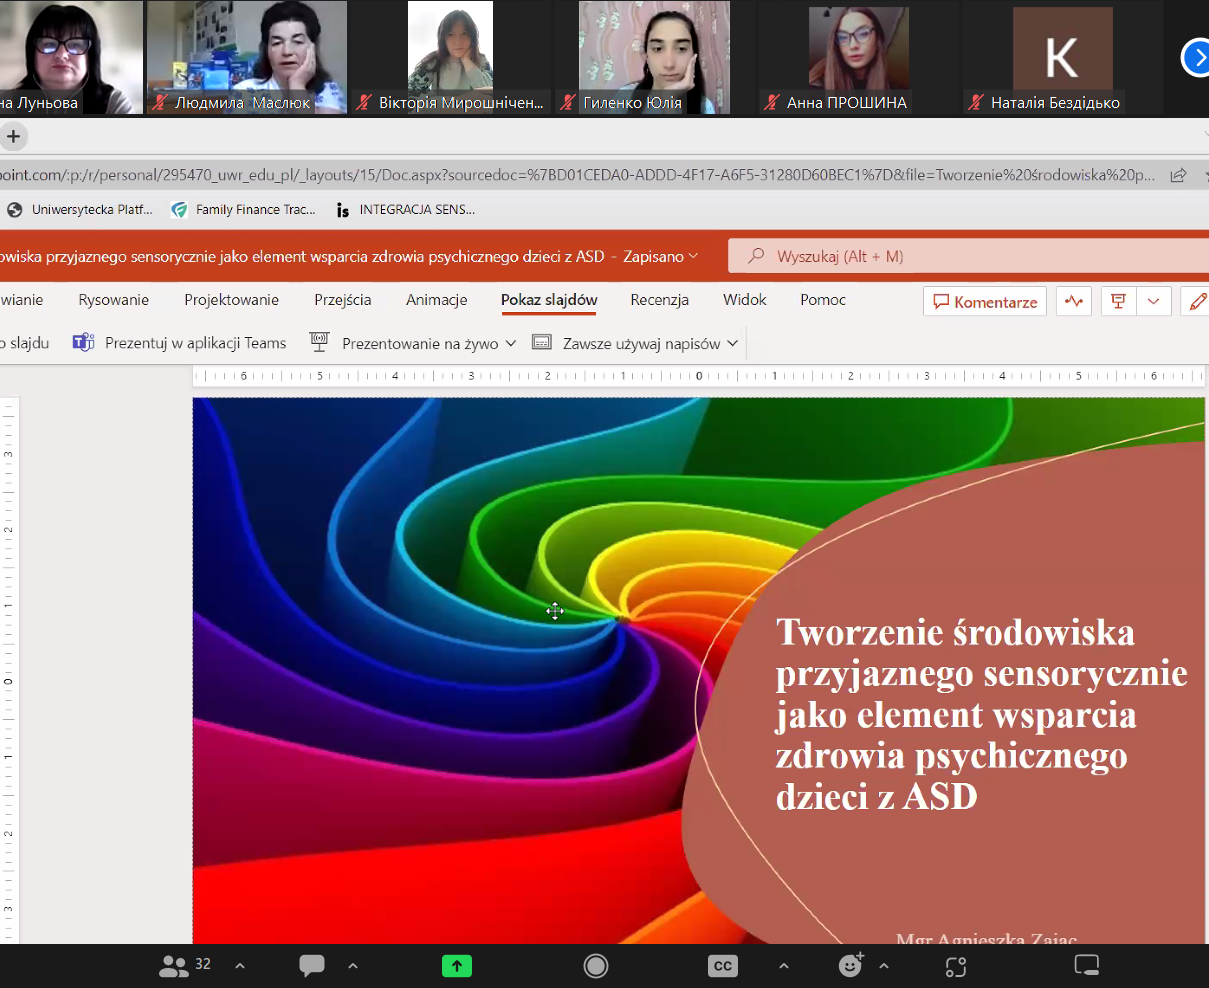Screen dimensions: 1209x988
Task: Expand the Prezentowanie na żywo dropdown
Action: pyautogui.click(x=511, y=343)
